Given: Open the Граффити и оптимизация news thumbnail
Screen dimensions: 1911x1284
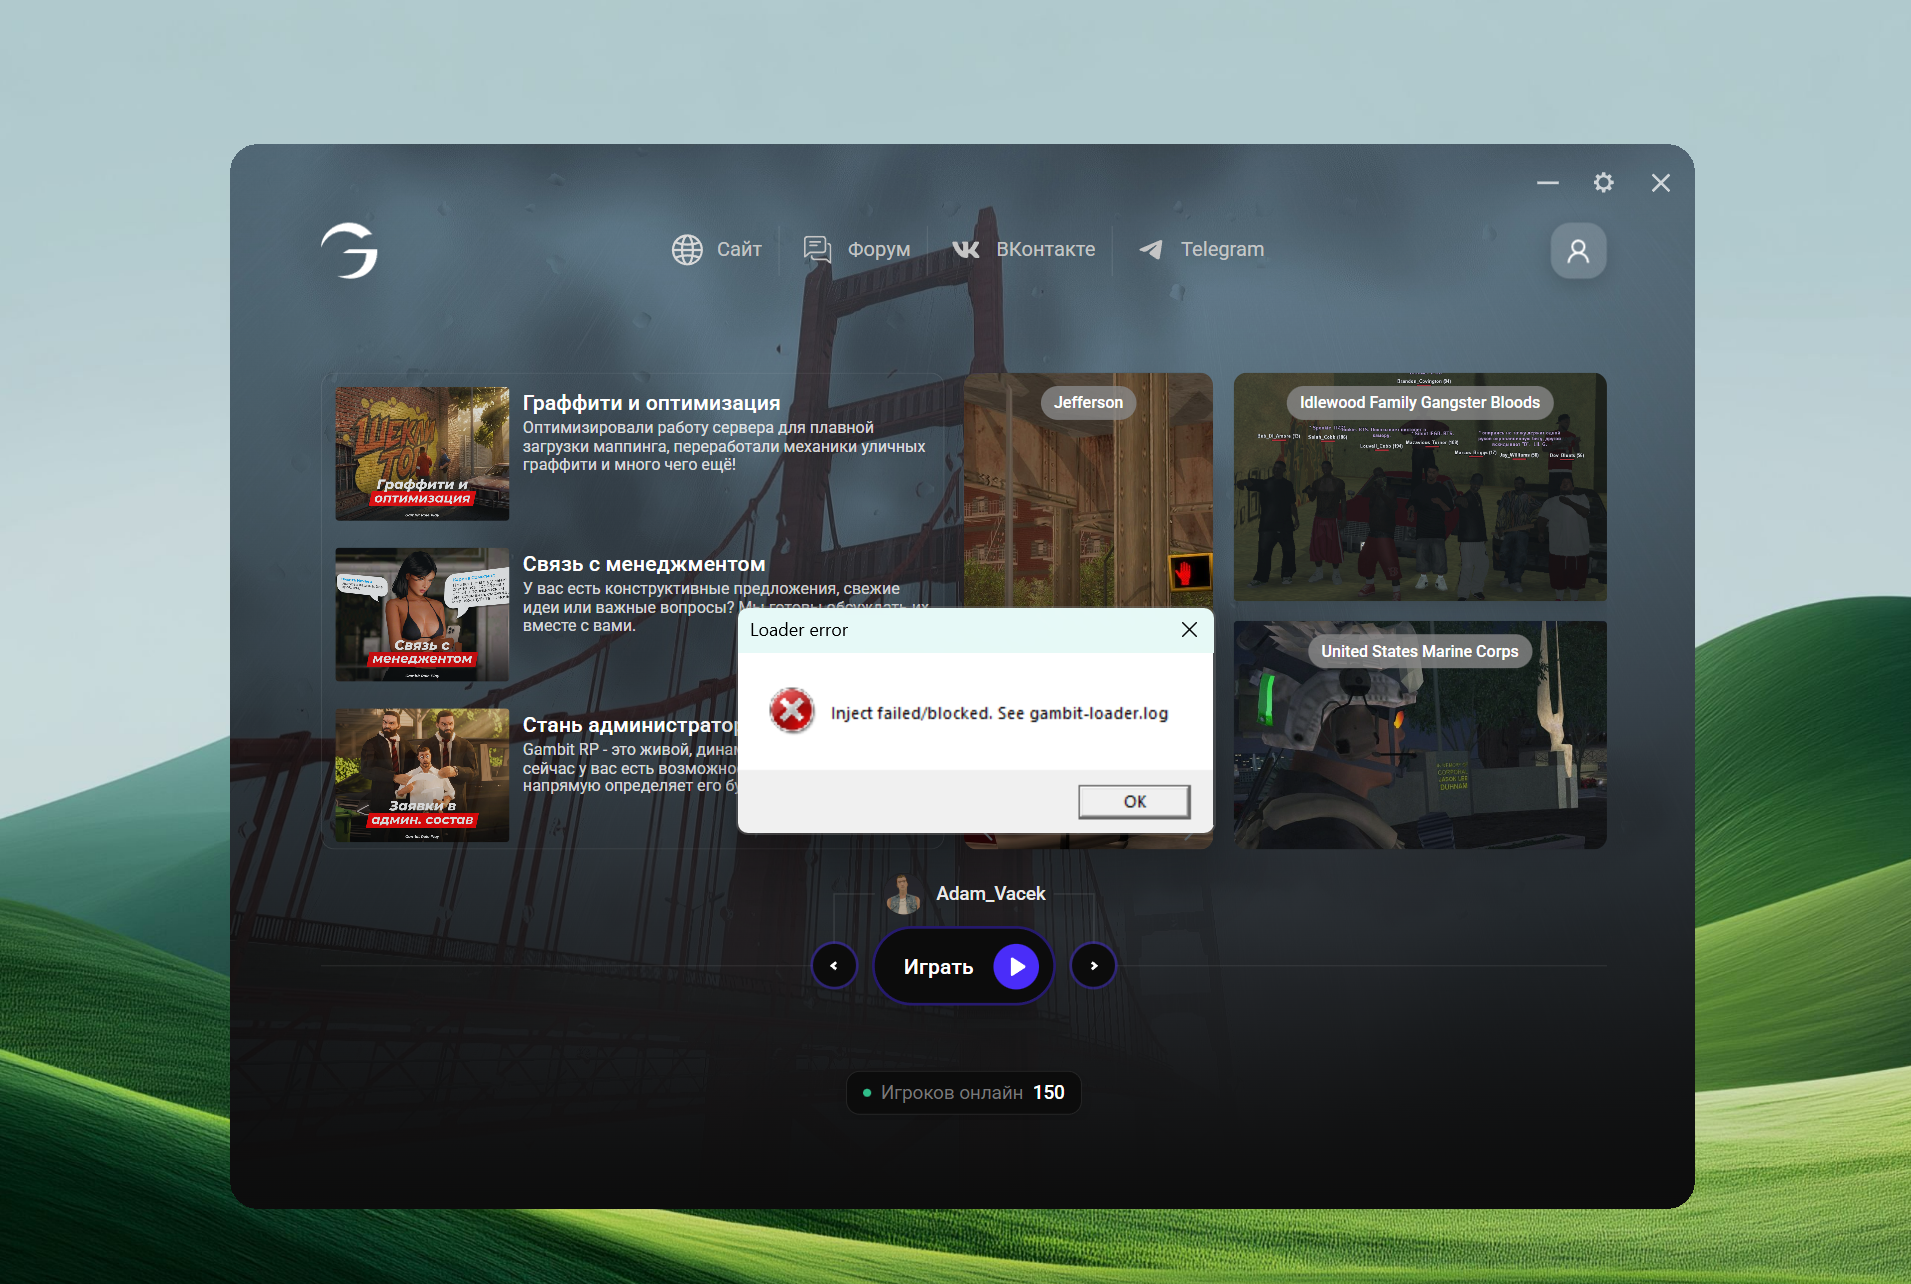Looking at the screenshot, I should tap(422, 453).
